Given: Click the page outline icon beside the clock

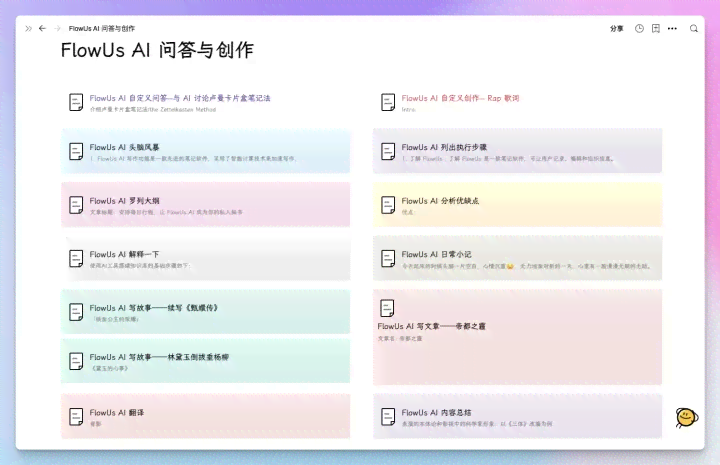Looking at the screenshot, I should click(x=656, y=28).
